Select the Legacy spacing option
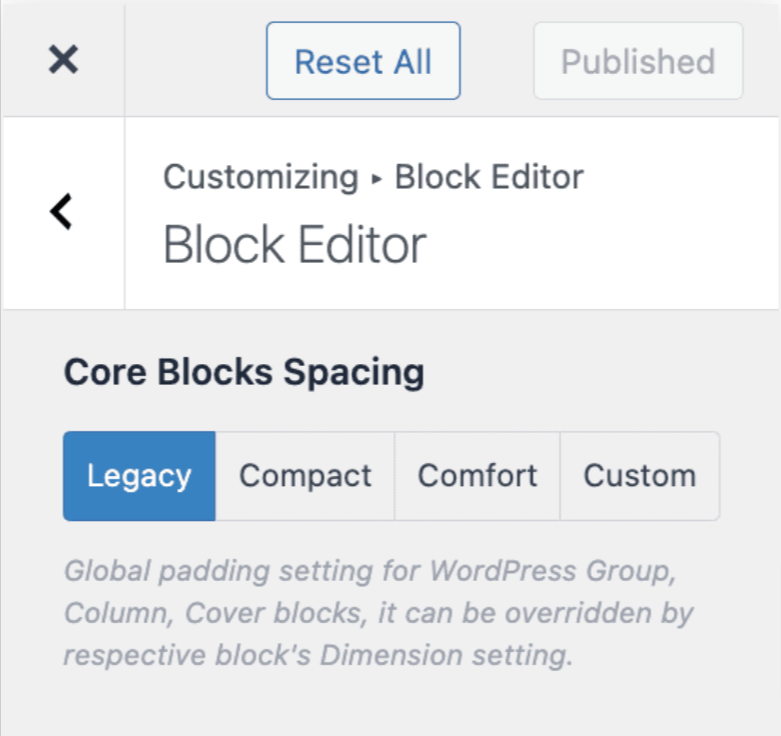The width and height of the screenshot is (781, 736). (139, 476)
